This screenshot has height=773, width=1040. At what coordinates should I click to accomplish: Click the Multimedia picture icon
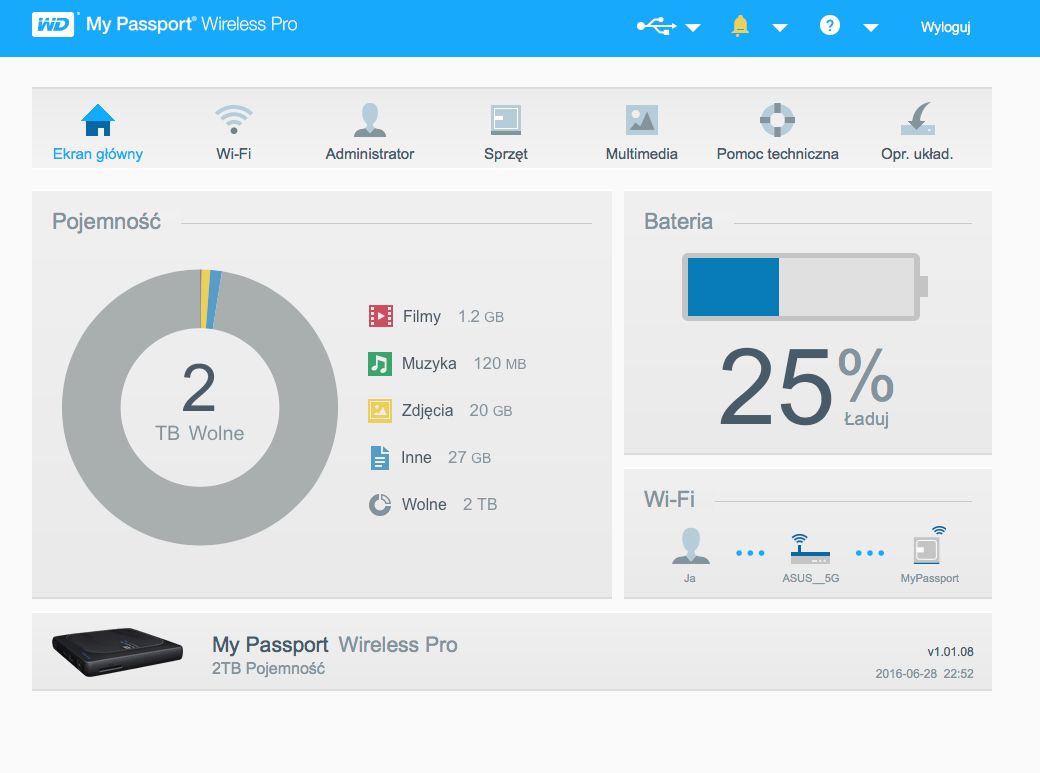click(642, 120)
